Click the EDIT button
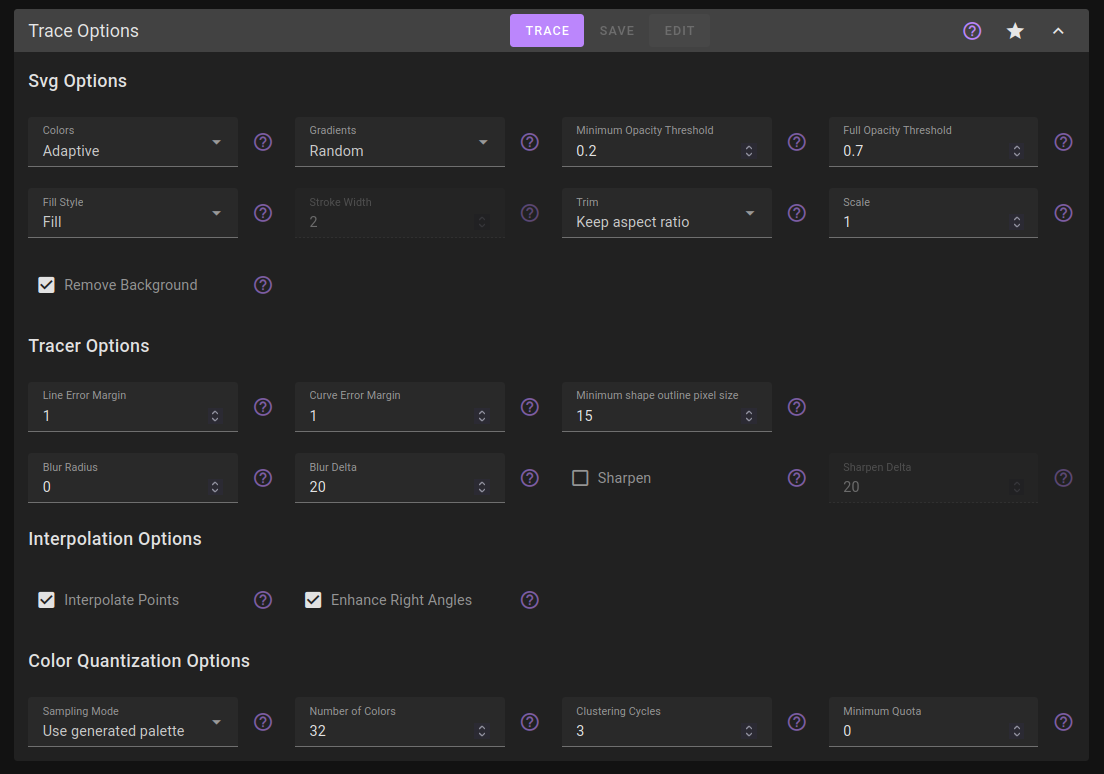Screen dimensions: 1104x774 coord(679,31)
